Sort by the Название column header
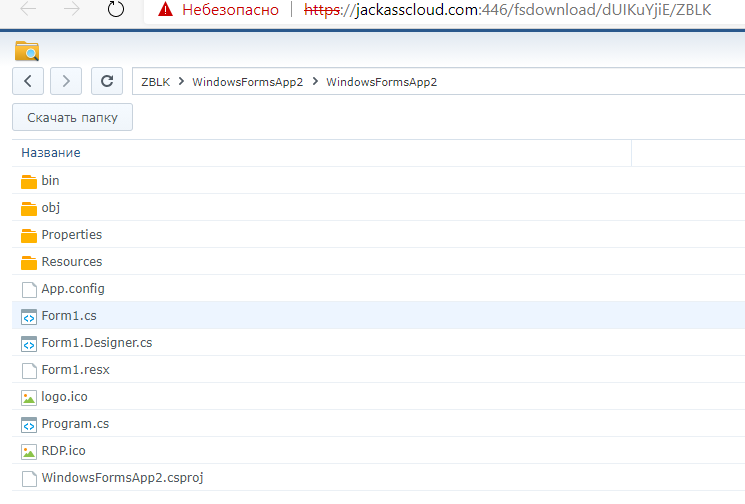745x504 pixels. tap(51, 152)
